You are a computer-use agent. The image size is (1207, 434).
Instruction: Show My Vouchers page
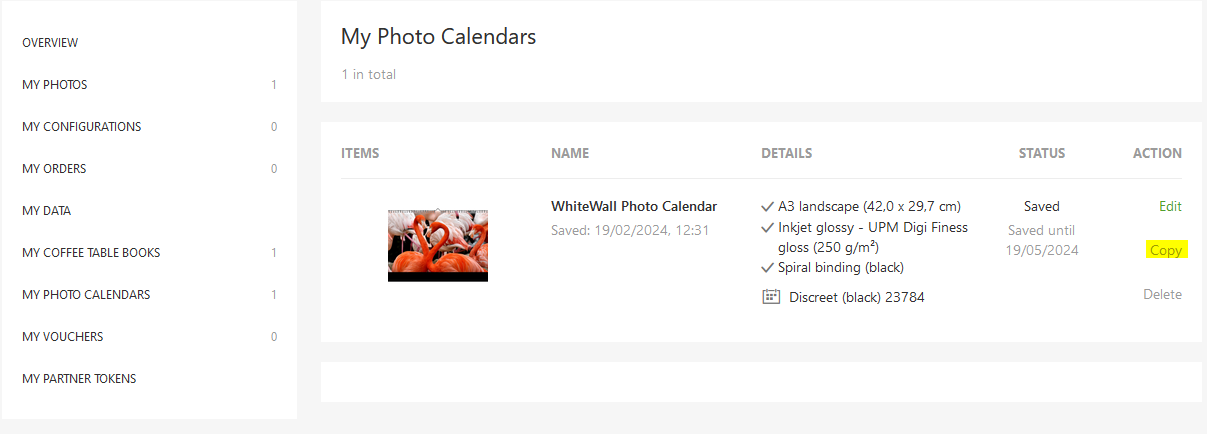pyautogui.click(x=63, y=337)
